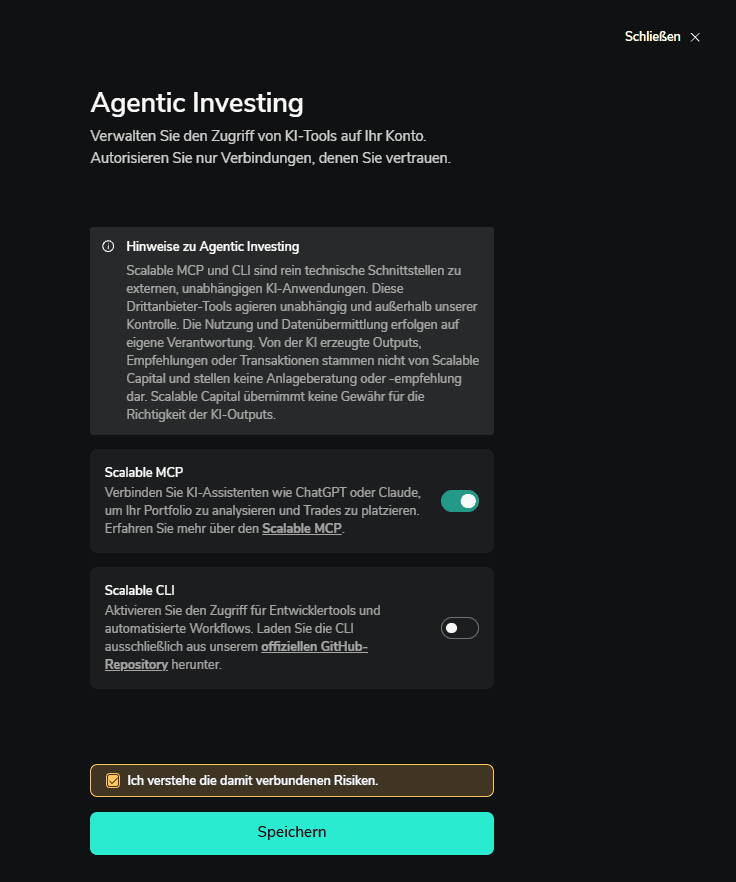Disable the Scalable MCP toggle switch
This screenshot has height=882, width=736.
click(460, 501)
